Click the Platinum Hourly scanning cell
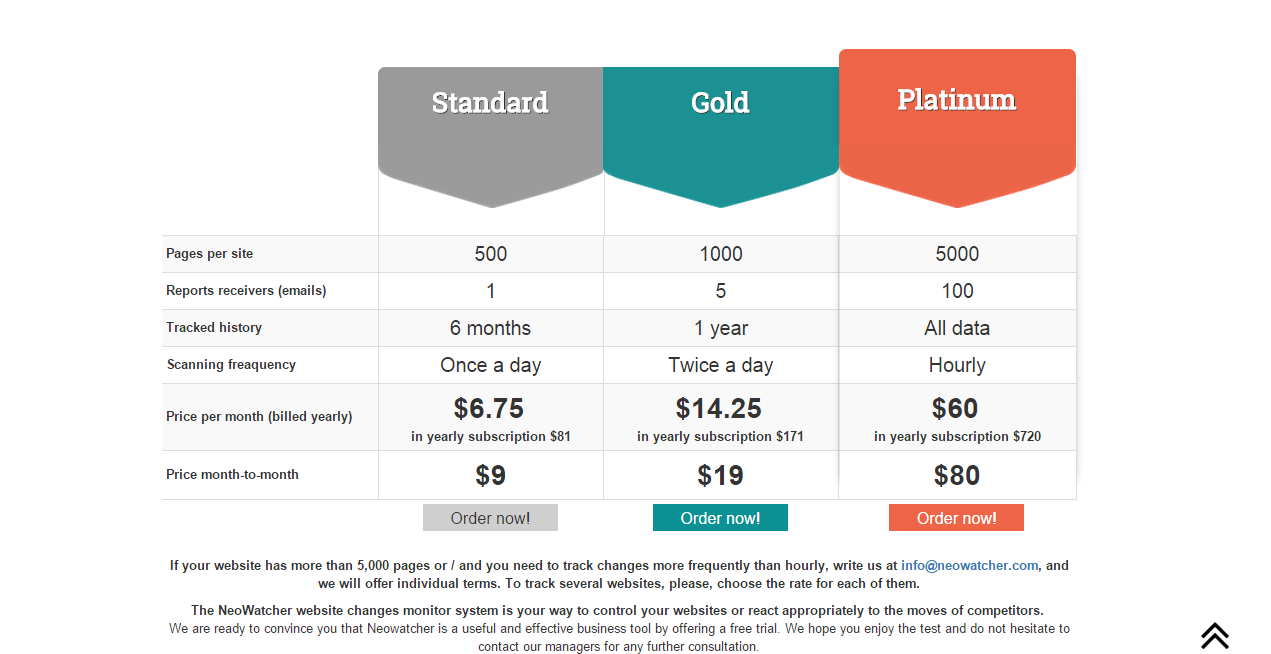Viewport: 1271px width, 654px height. click(x=957, y=365)
